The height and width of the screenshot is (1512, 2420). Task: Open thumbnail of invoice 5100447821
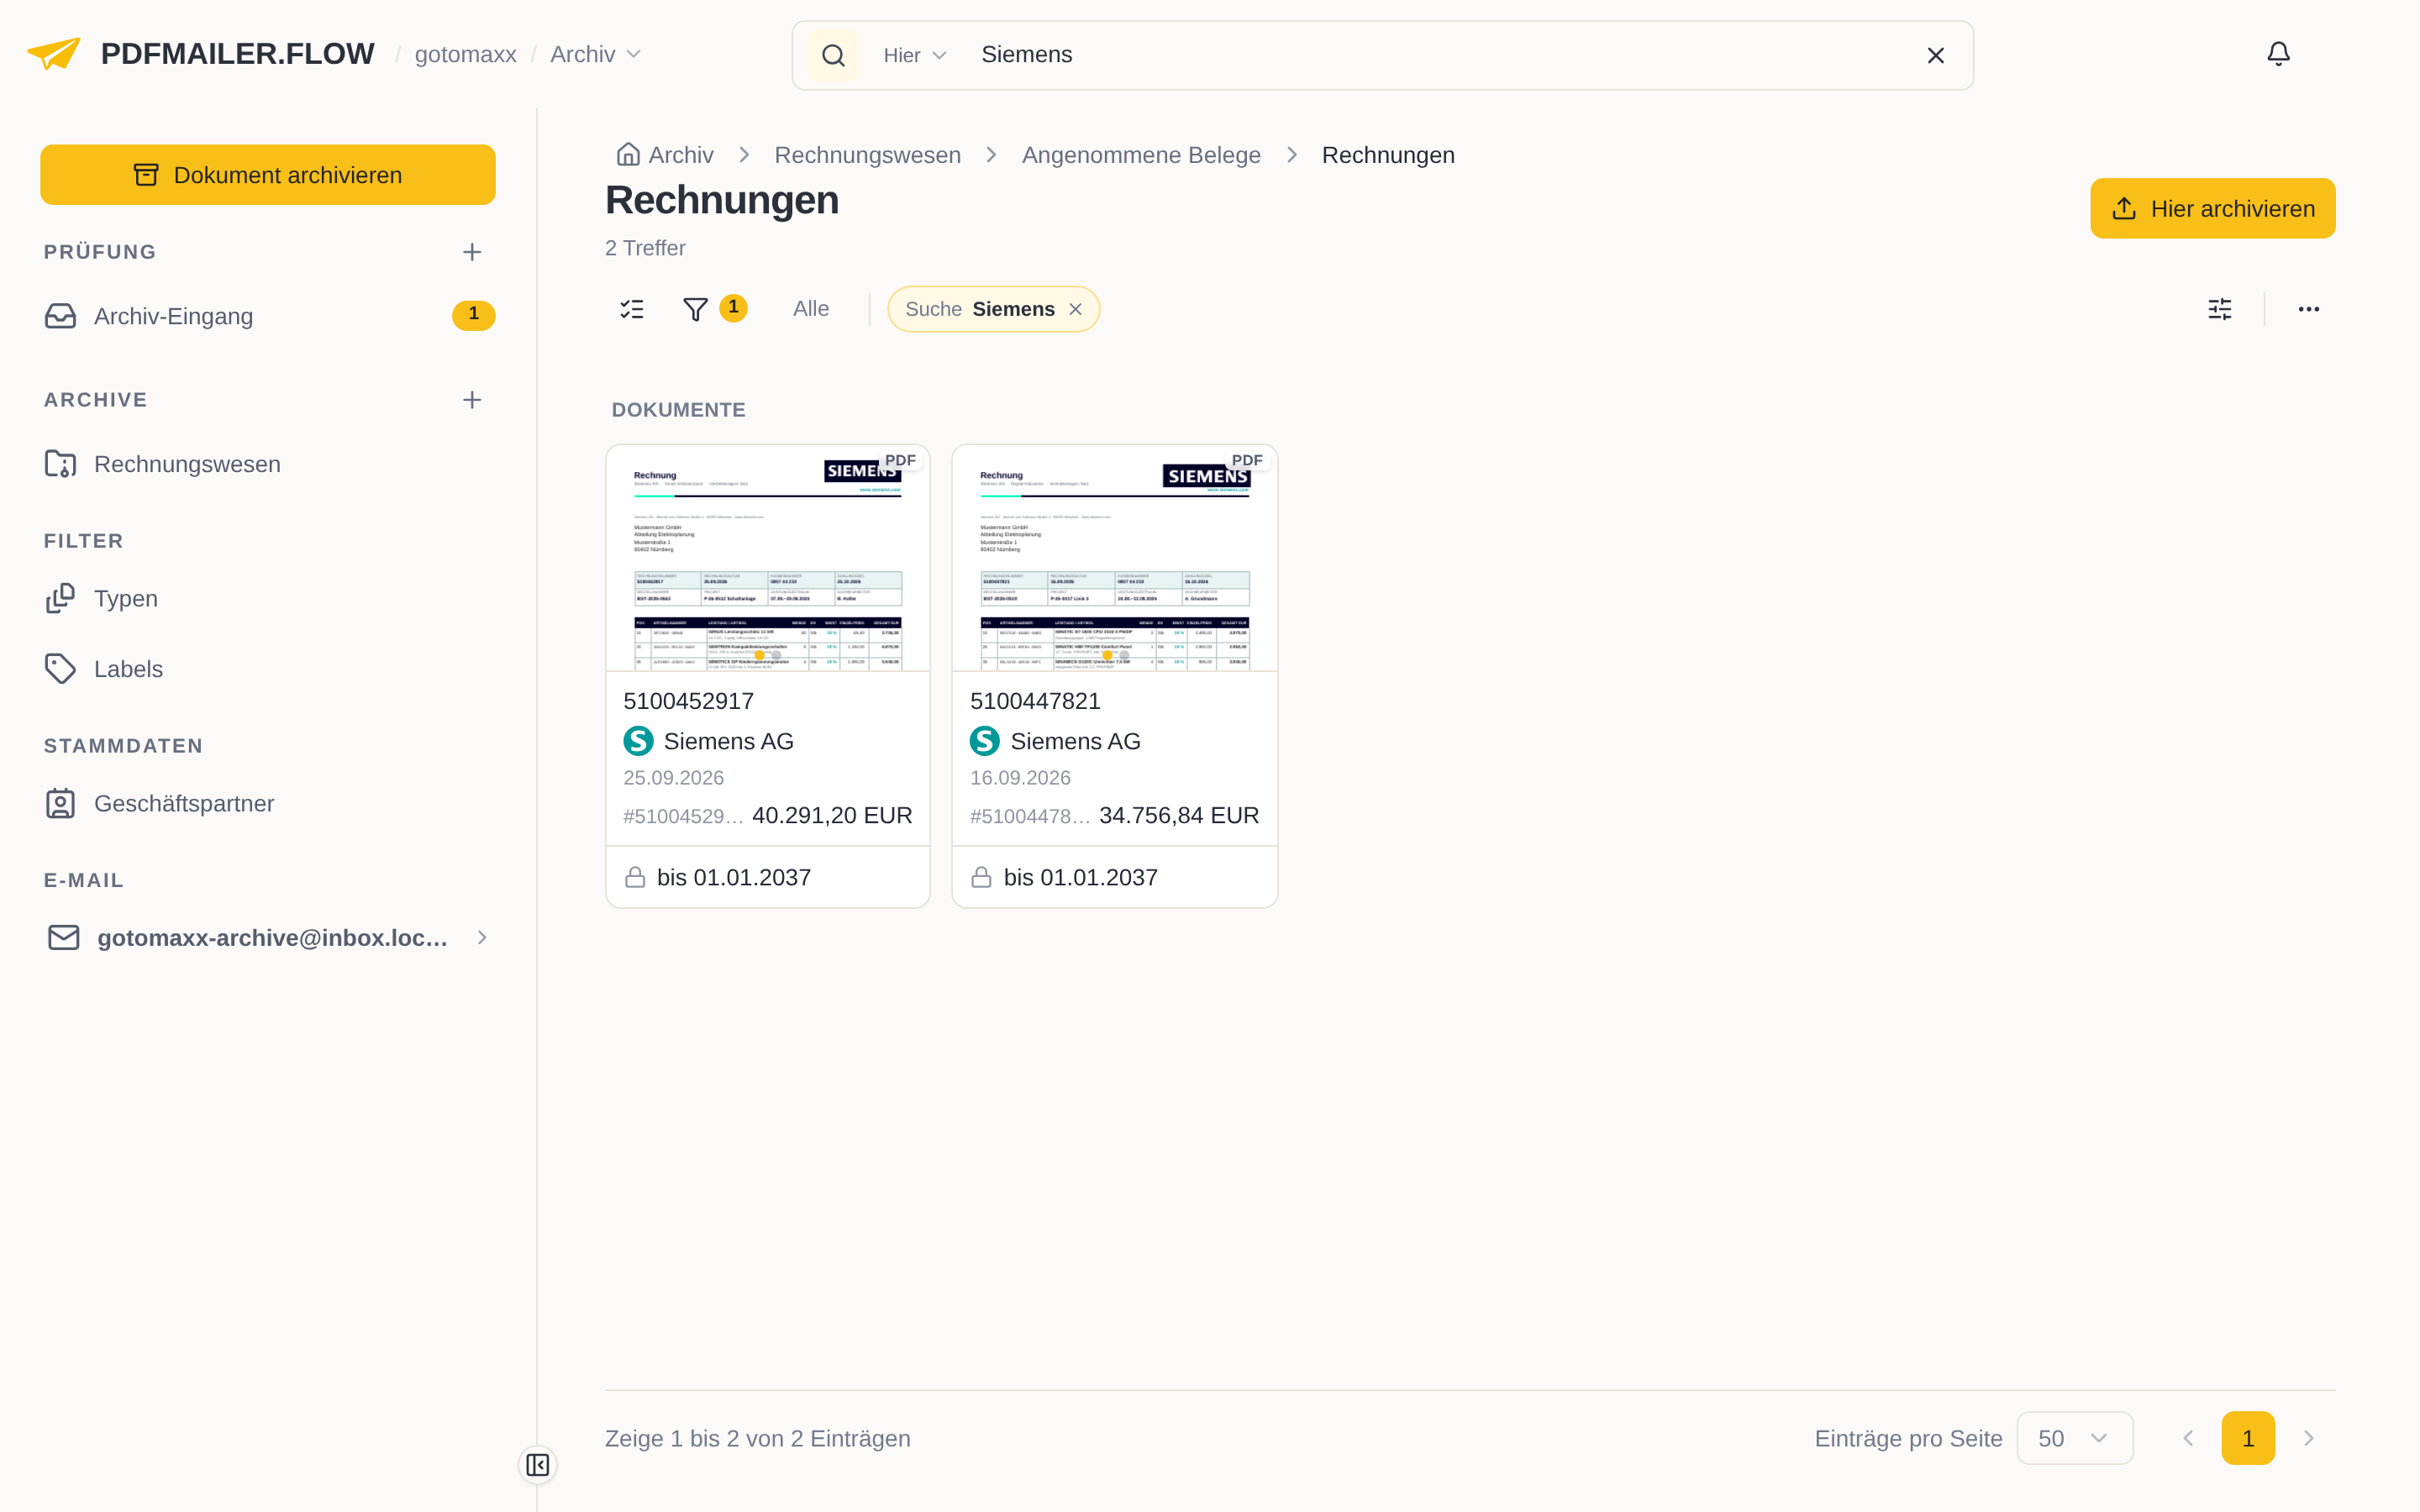[1114, 558]
